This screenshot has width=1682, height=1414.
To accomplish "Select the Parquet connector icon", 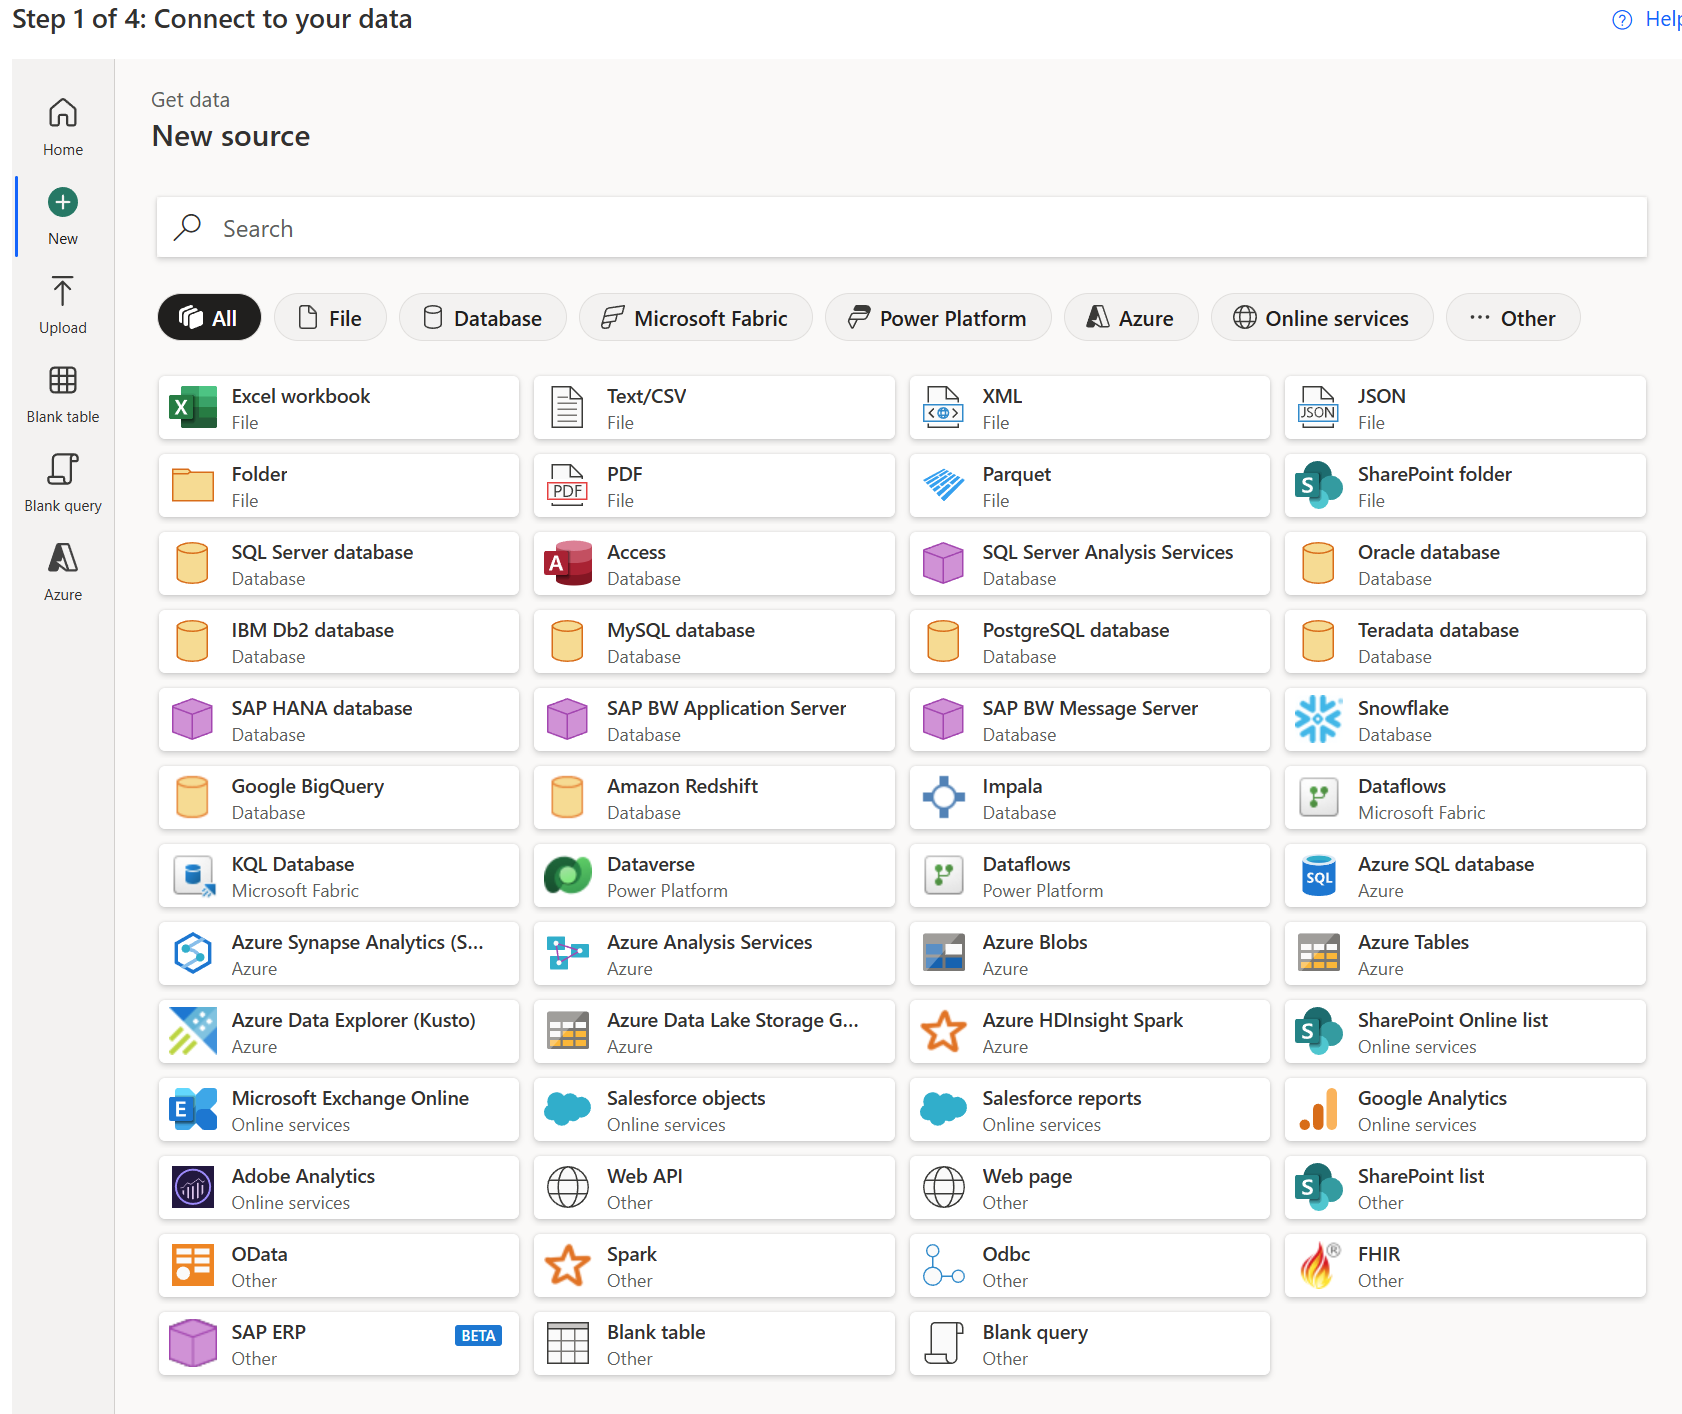I will tap(943, 486).
